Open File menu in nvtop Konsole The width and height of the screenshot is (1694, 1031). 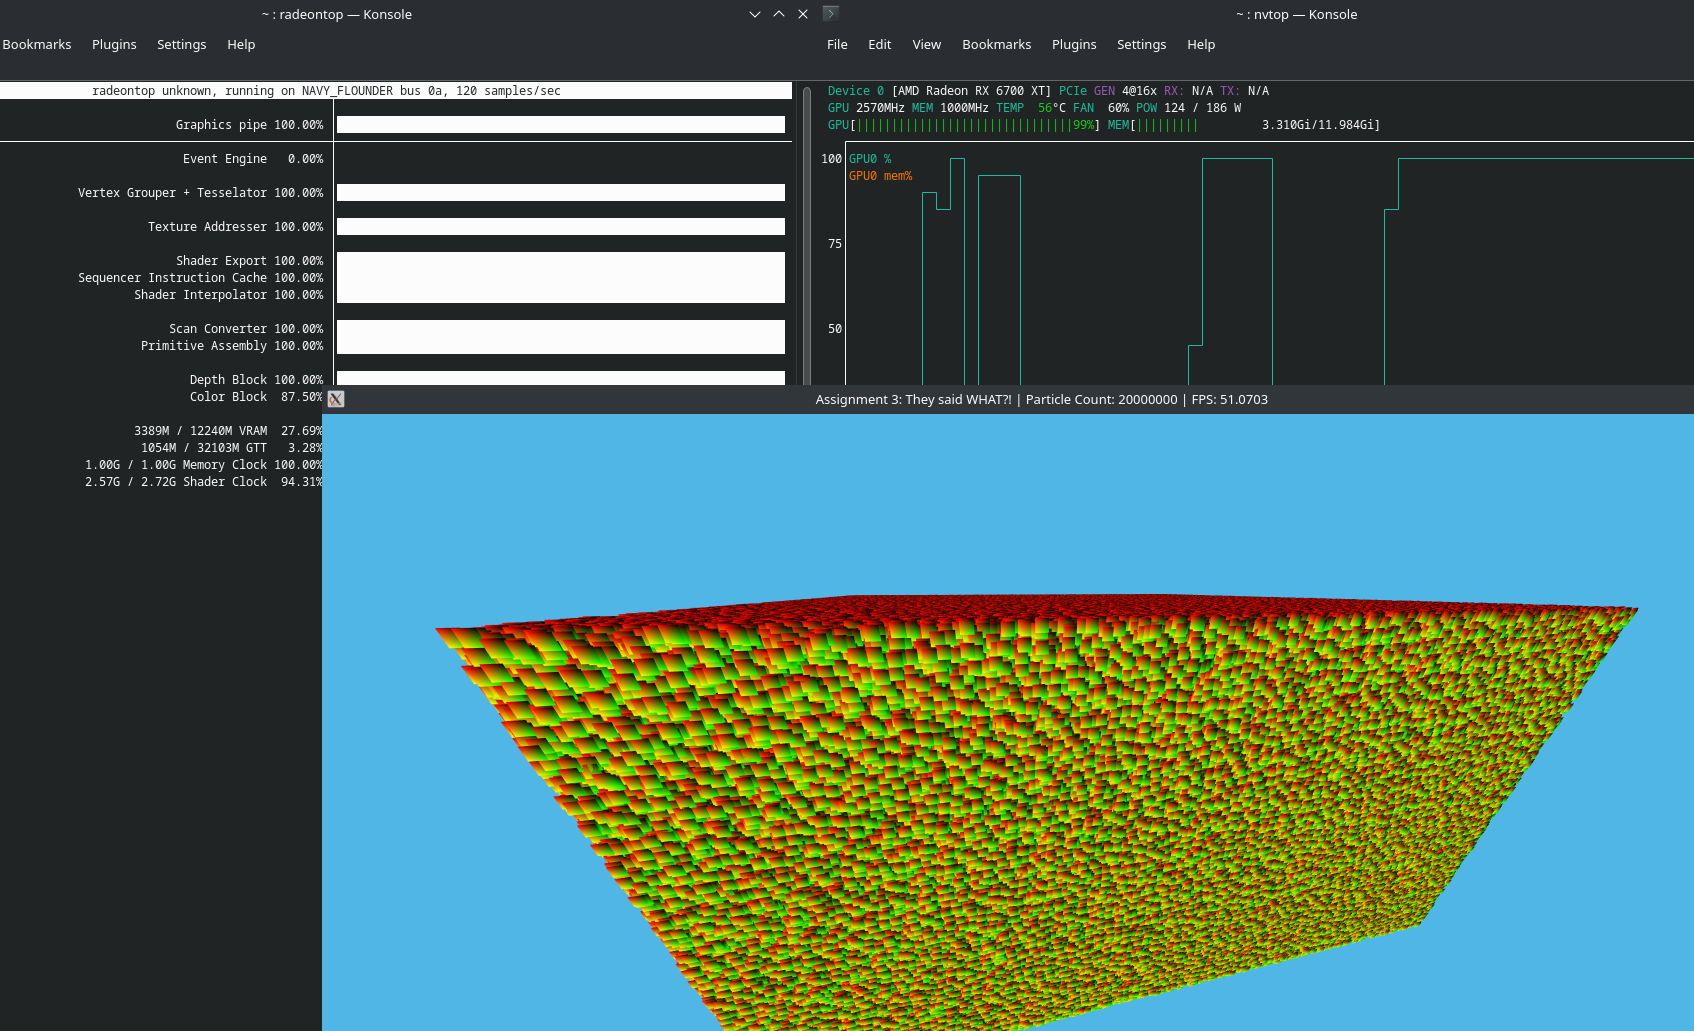click(x=837, y=44)
